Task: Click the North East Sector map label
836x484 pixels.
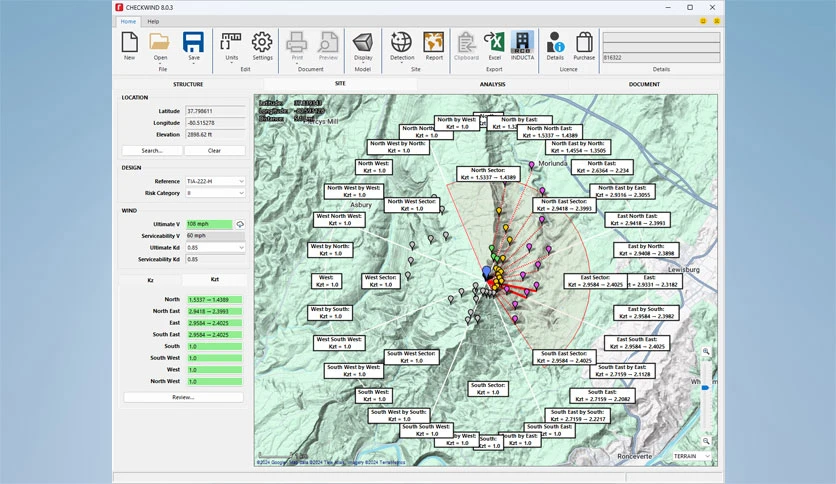Action: (x=564, y=205)
